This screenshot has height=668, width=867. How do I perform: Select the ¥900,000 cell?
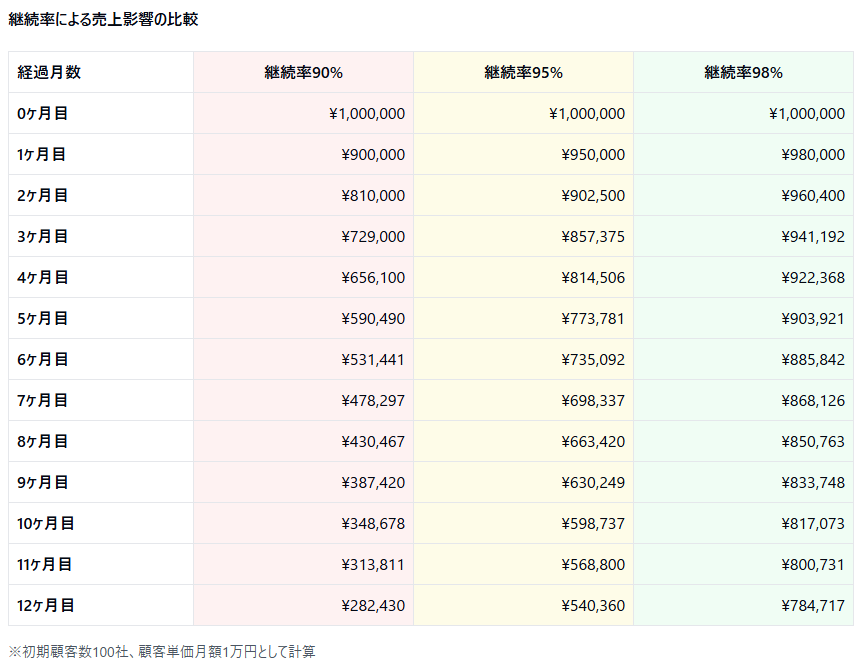304,154
